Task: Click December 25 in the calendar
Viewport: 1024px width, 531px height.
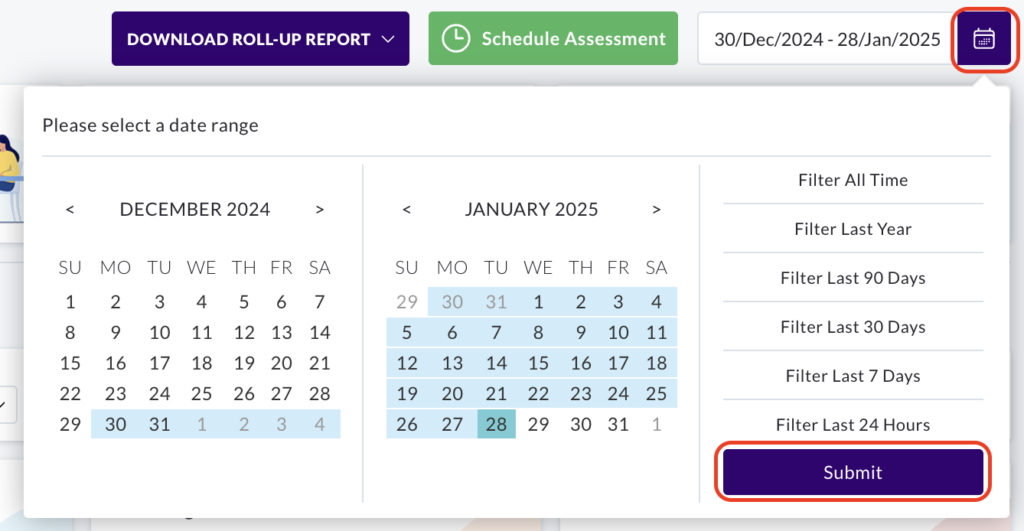Action: pos(202,393)
